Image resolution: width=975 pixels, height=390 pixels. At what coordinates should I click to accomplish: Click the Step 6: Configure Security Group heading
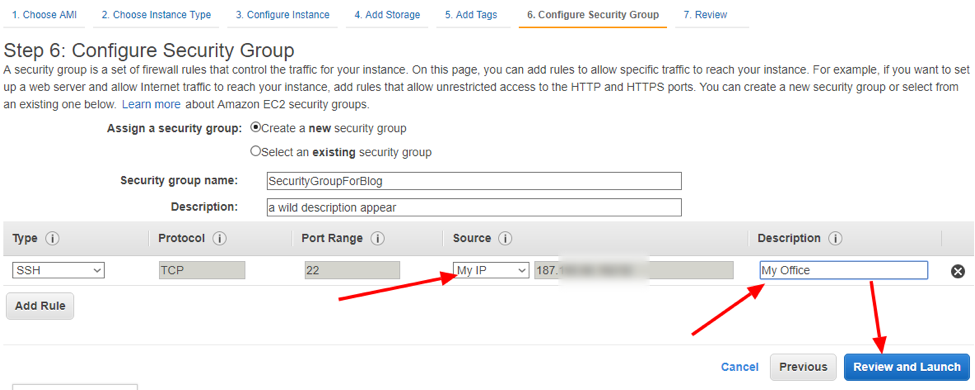149,50
